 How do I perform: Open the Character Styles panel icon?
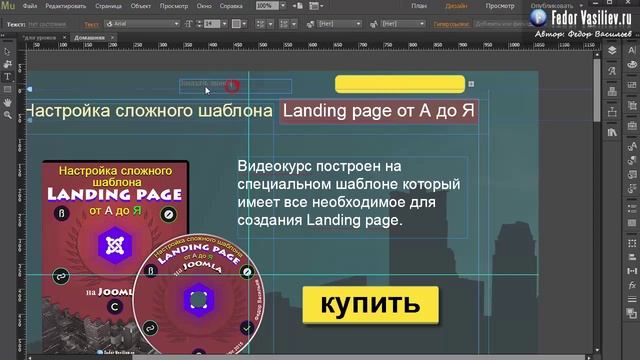pyautogui.click(x=632, y=146)
